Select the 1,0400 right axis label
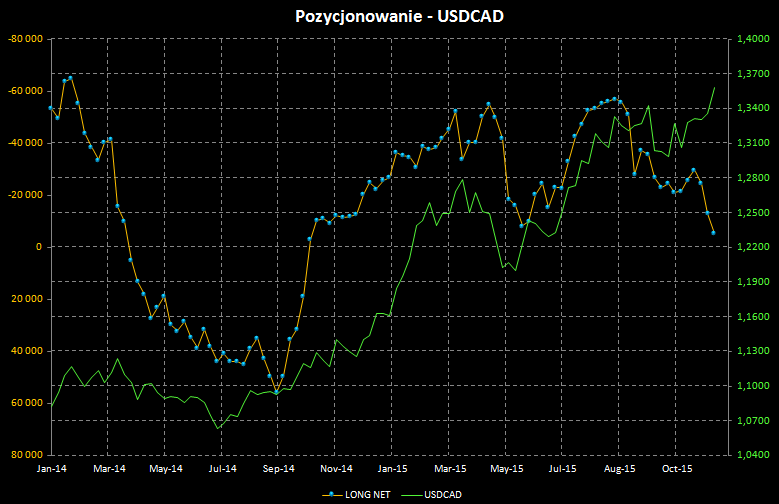 (750, 455)
